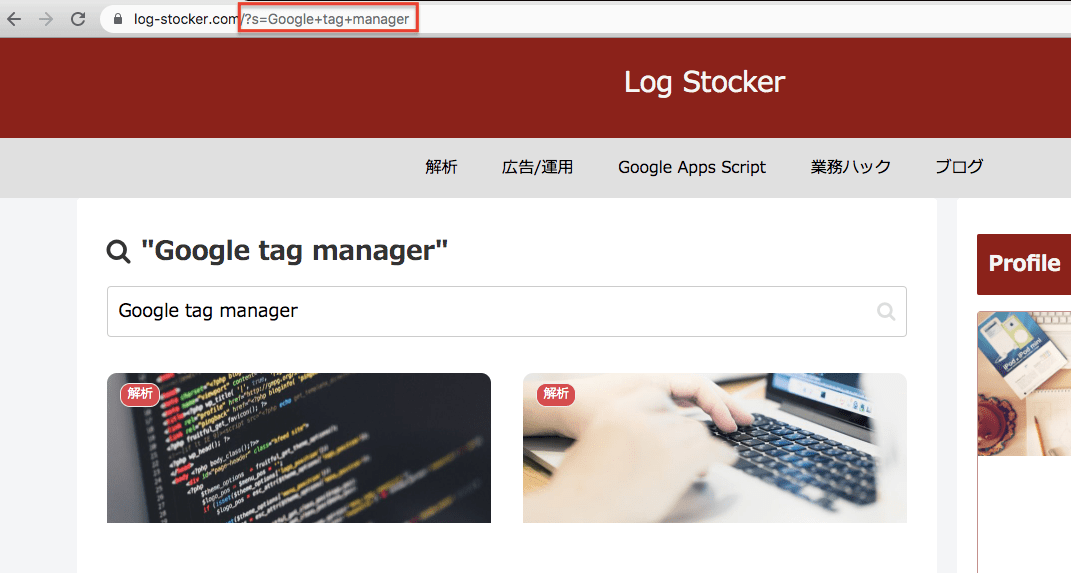Click the Profile sidebar heading

click(1024, 264)
